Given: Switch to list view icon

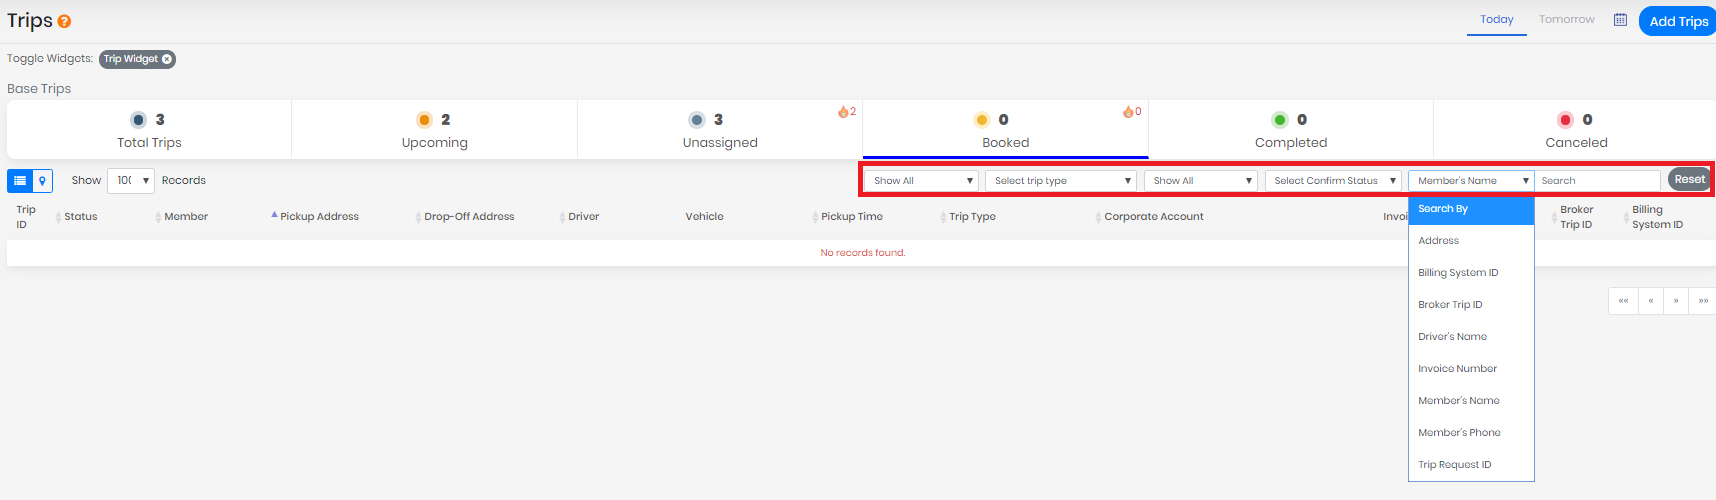Looking at the screenshot, I should point(20,181).
